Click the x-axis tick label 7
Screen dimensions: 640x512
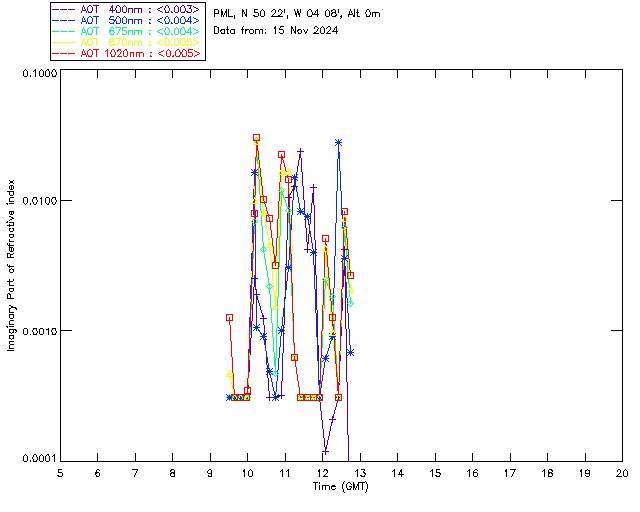[x=135, y=473]
